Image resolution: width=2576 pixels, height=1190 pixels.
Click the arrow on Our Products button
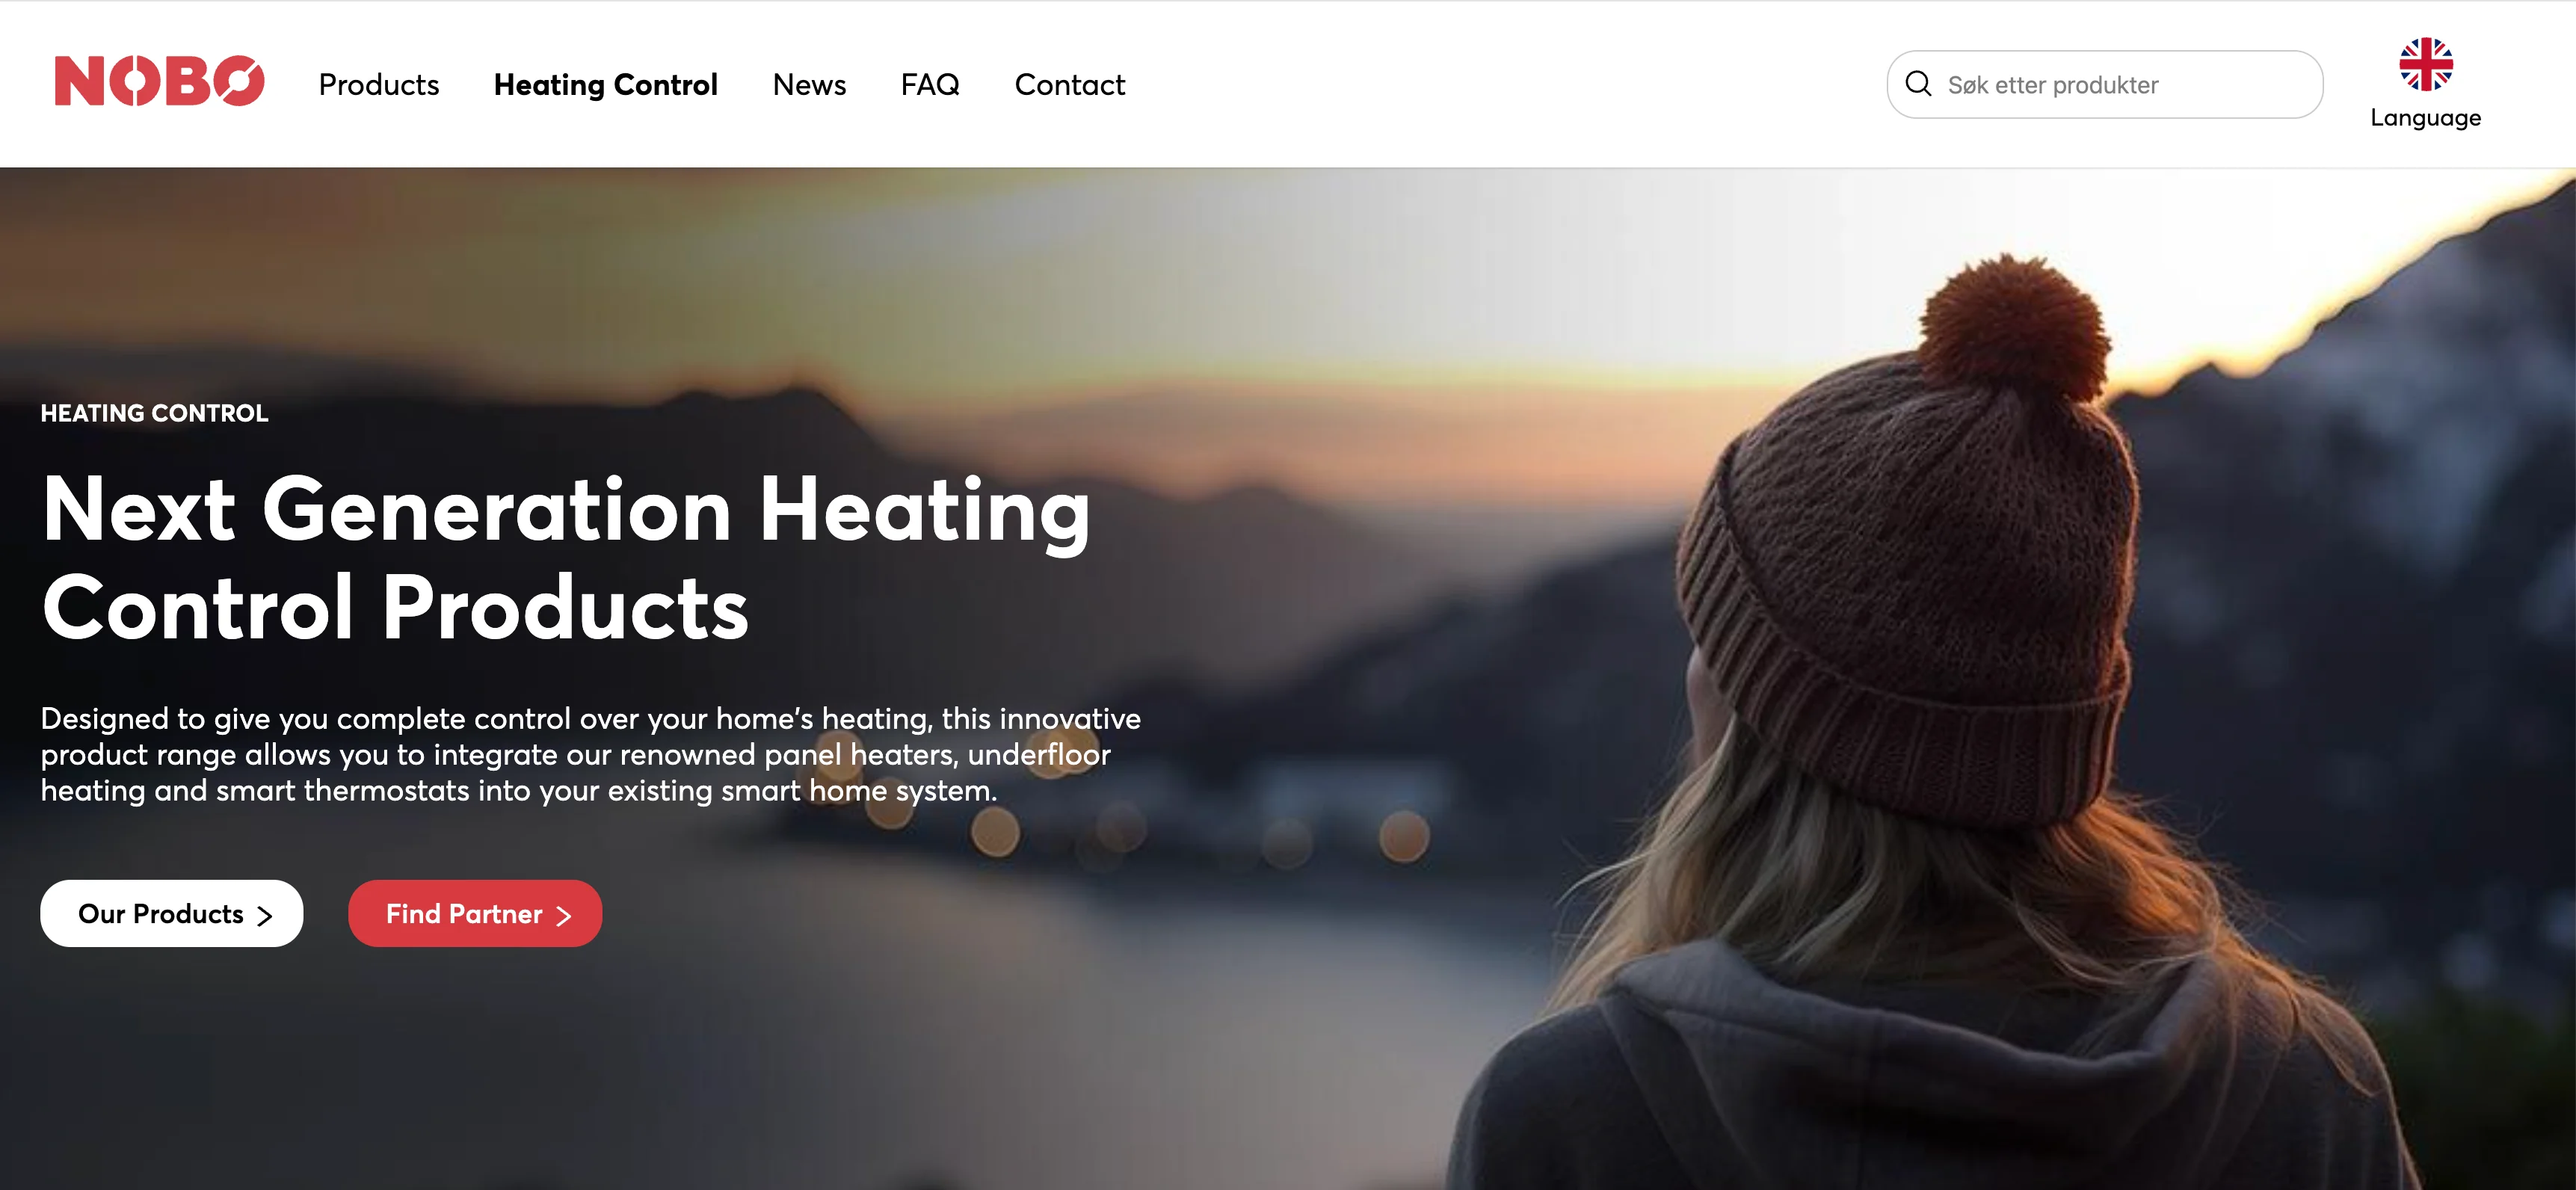pos(265,915)
